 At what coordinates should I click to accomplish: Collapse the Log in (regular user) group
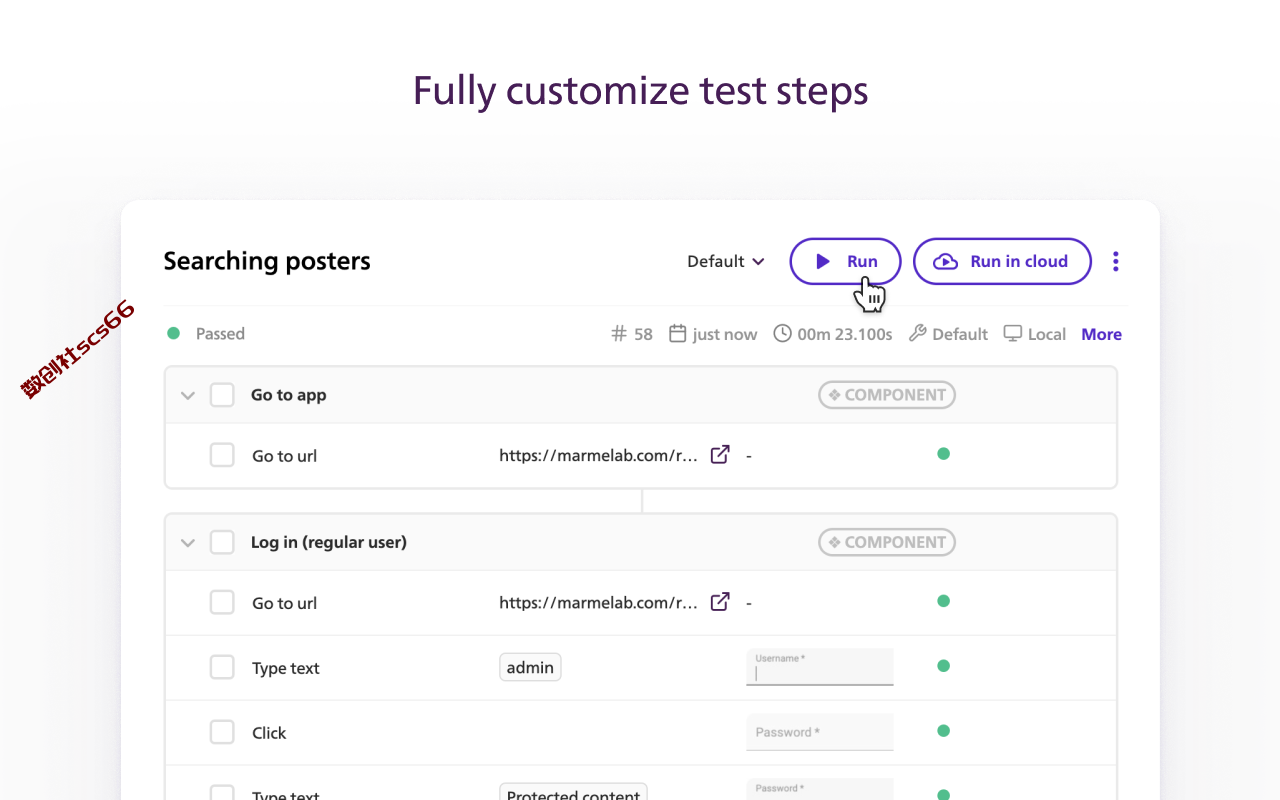(x=187, y=543)
